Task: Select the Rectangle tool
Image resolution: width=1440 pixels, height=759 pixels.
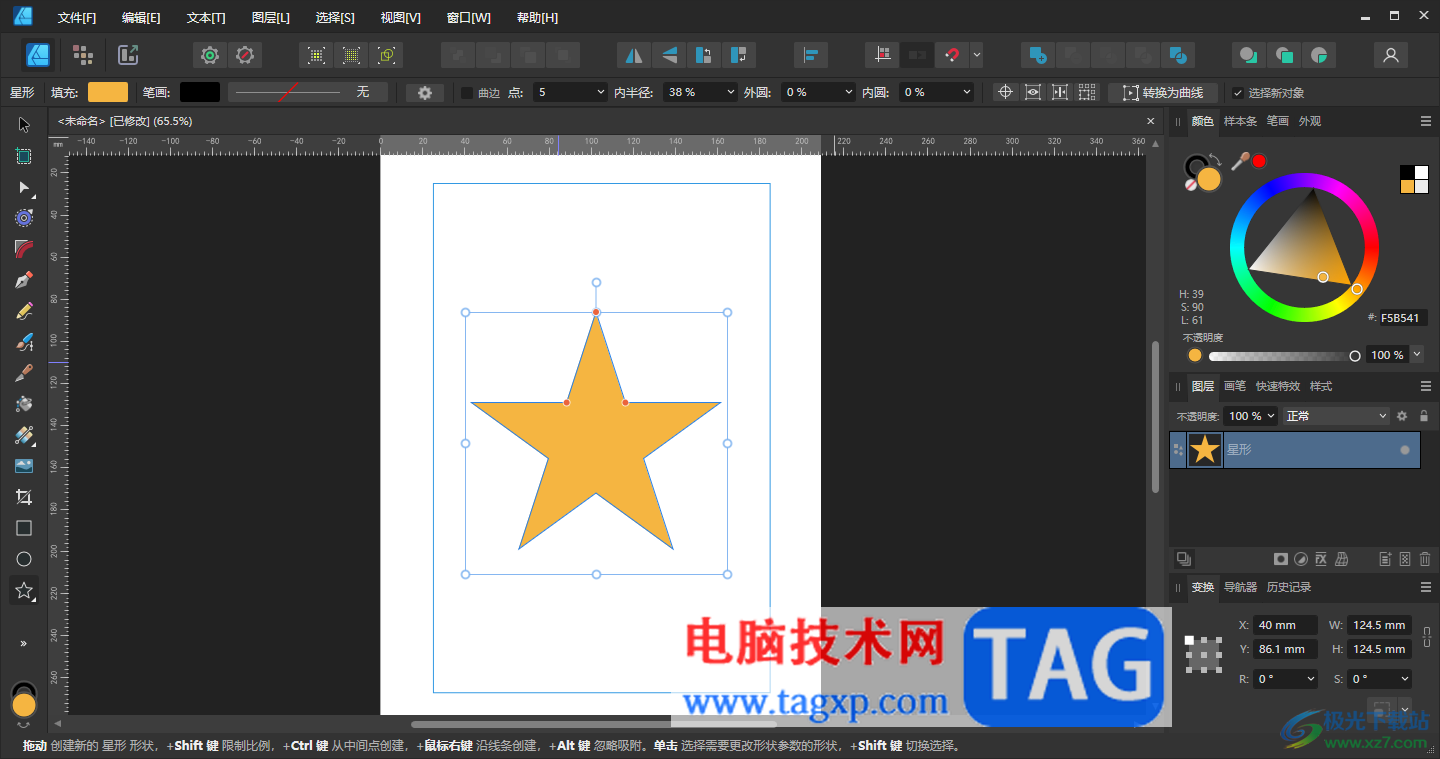Action: 24,528
